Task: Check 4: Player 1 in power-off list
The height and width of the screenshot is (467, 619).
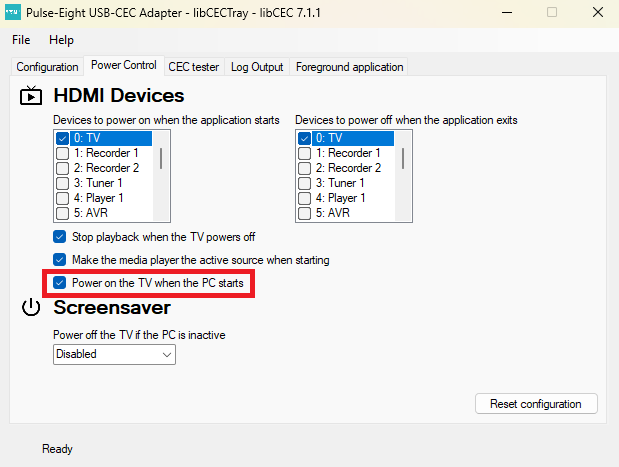Action: (x=304, y=198)
